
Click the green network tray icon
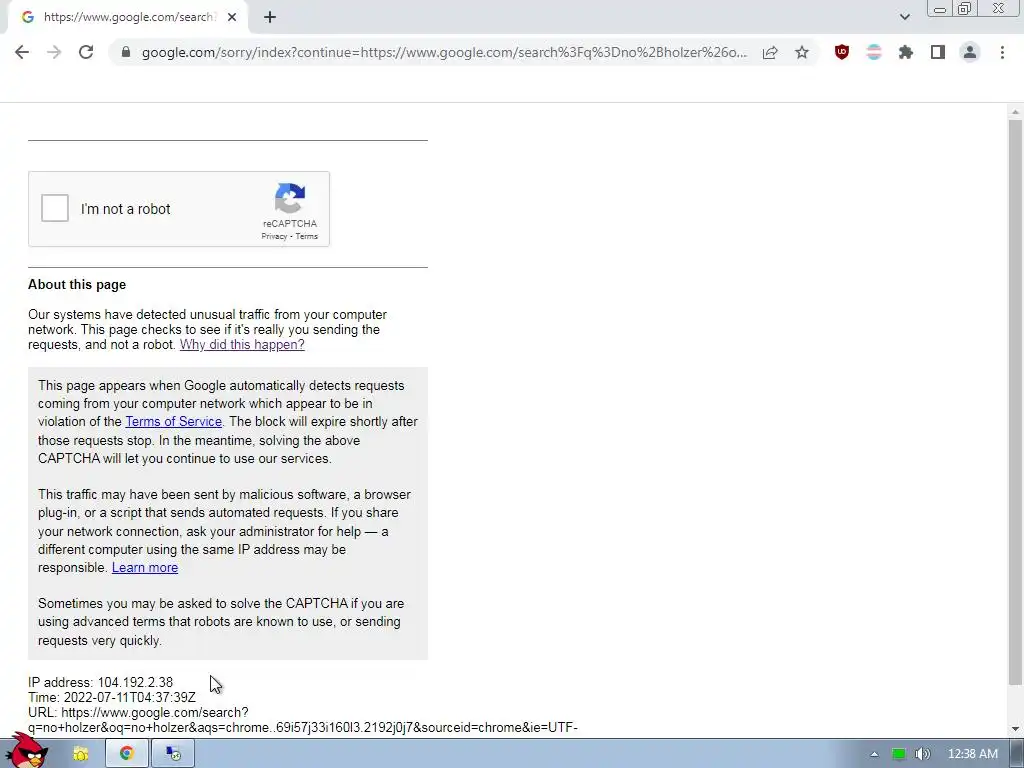point(899,754)
